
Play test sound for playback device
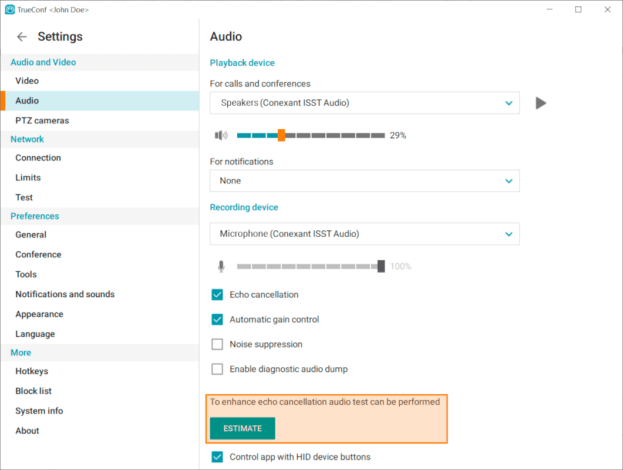tap(540, 103)
